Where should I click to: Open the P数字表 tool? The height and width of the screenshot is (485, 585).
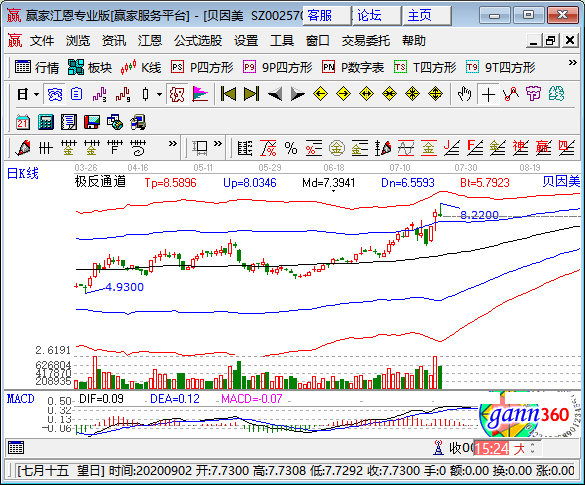(x=353, y=68)
